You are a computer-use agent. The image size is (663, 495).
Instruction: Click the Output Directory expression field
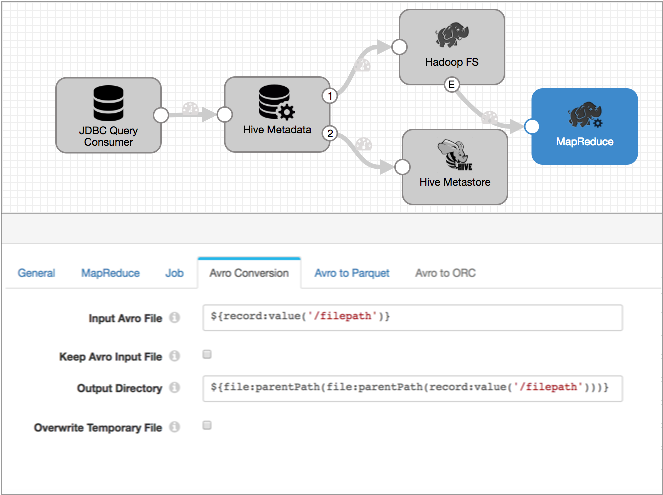pos(411,387)
